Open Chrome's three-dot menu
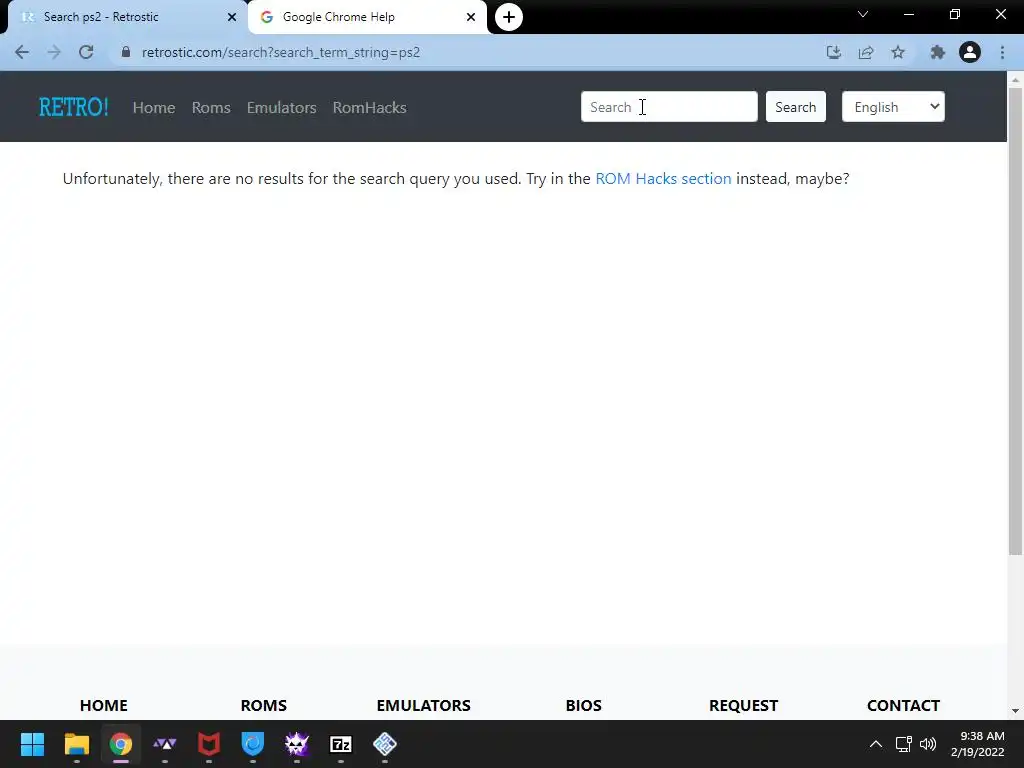The image size is (1024, 768). click(x=1002, y=52)
